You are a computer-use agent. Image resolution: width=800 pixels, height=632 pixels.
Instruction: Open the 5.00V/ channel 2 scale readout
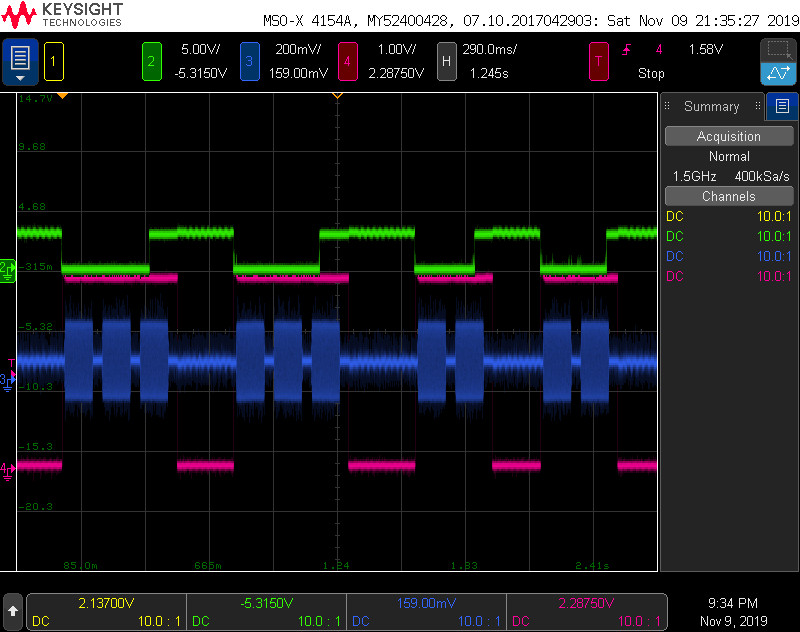(x=201, y=49)
